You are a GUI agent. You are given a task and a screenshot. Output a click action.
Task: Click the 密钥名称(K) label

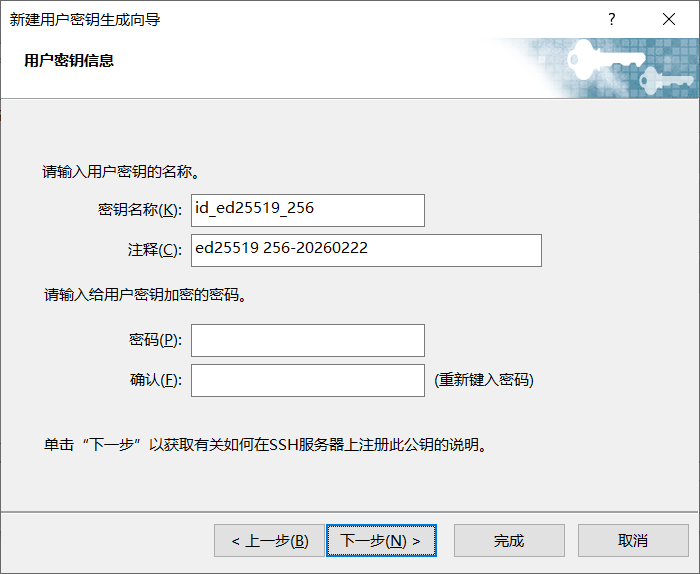(x=140, y=210)
